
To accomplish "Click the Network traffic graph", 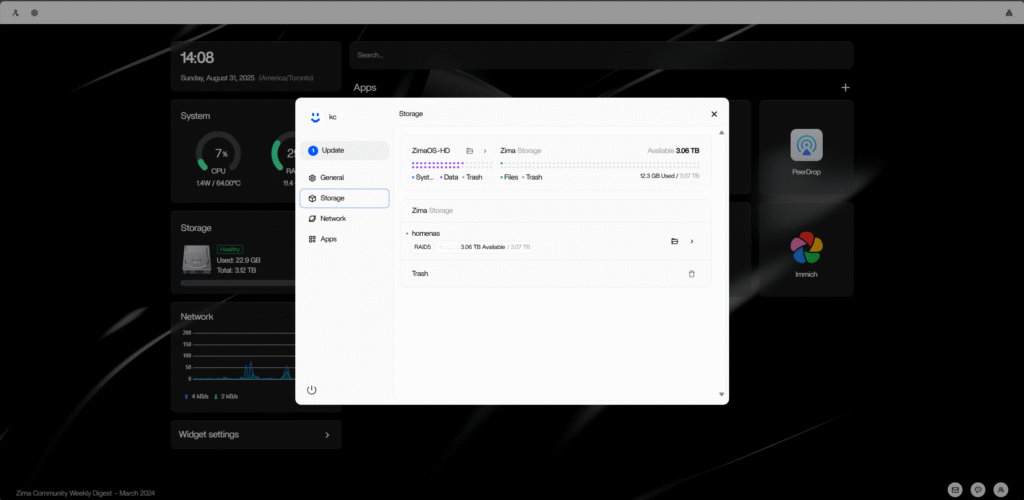I will pyautogui.click(x=238, y=356).
